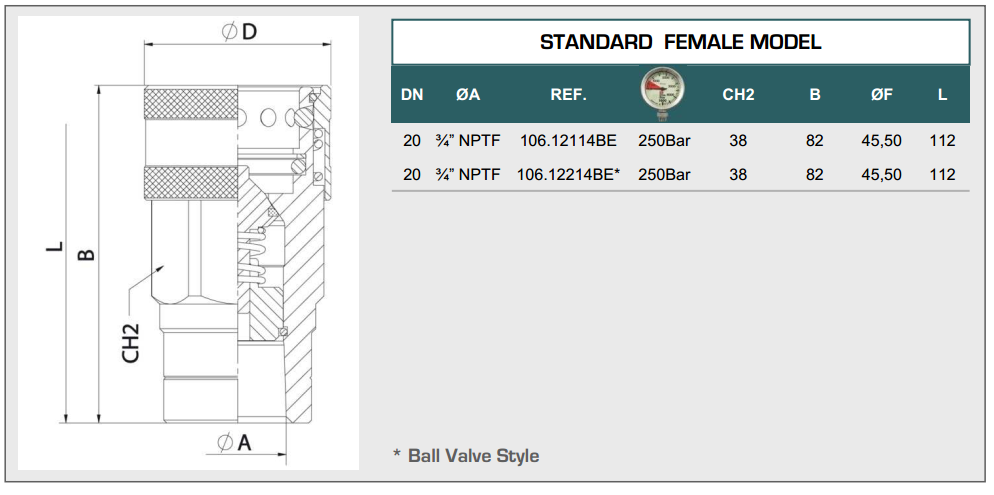Select the DN column header
The height and width of the screenshot is (495, 994).
coord(412,96)
